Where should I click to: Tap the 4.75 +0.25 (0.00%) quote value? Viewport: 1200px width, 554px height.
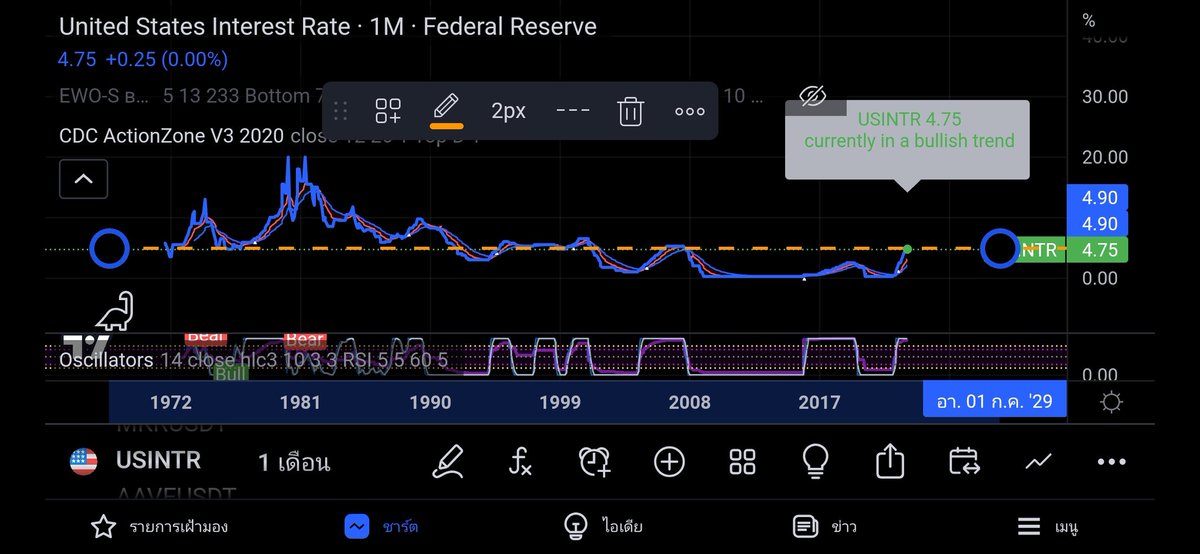tap(142, 59)
